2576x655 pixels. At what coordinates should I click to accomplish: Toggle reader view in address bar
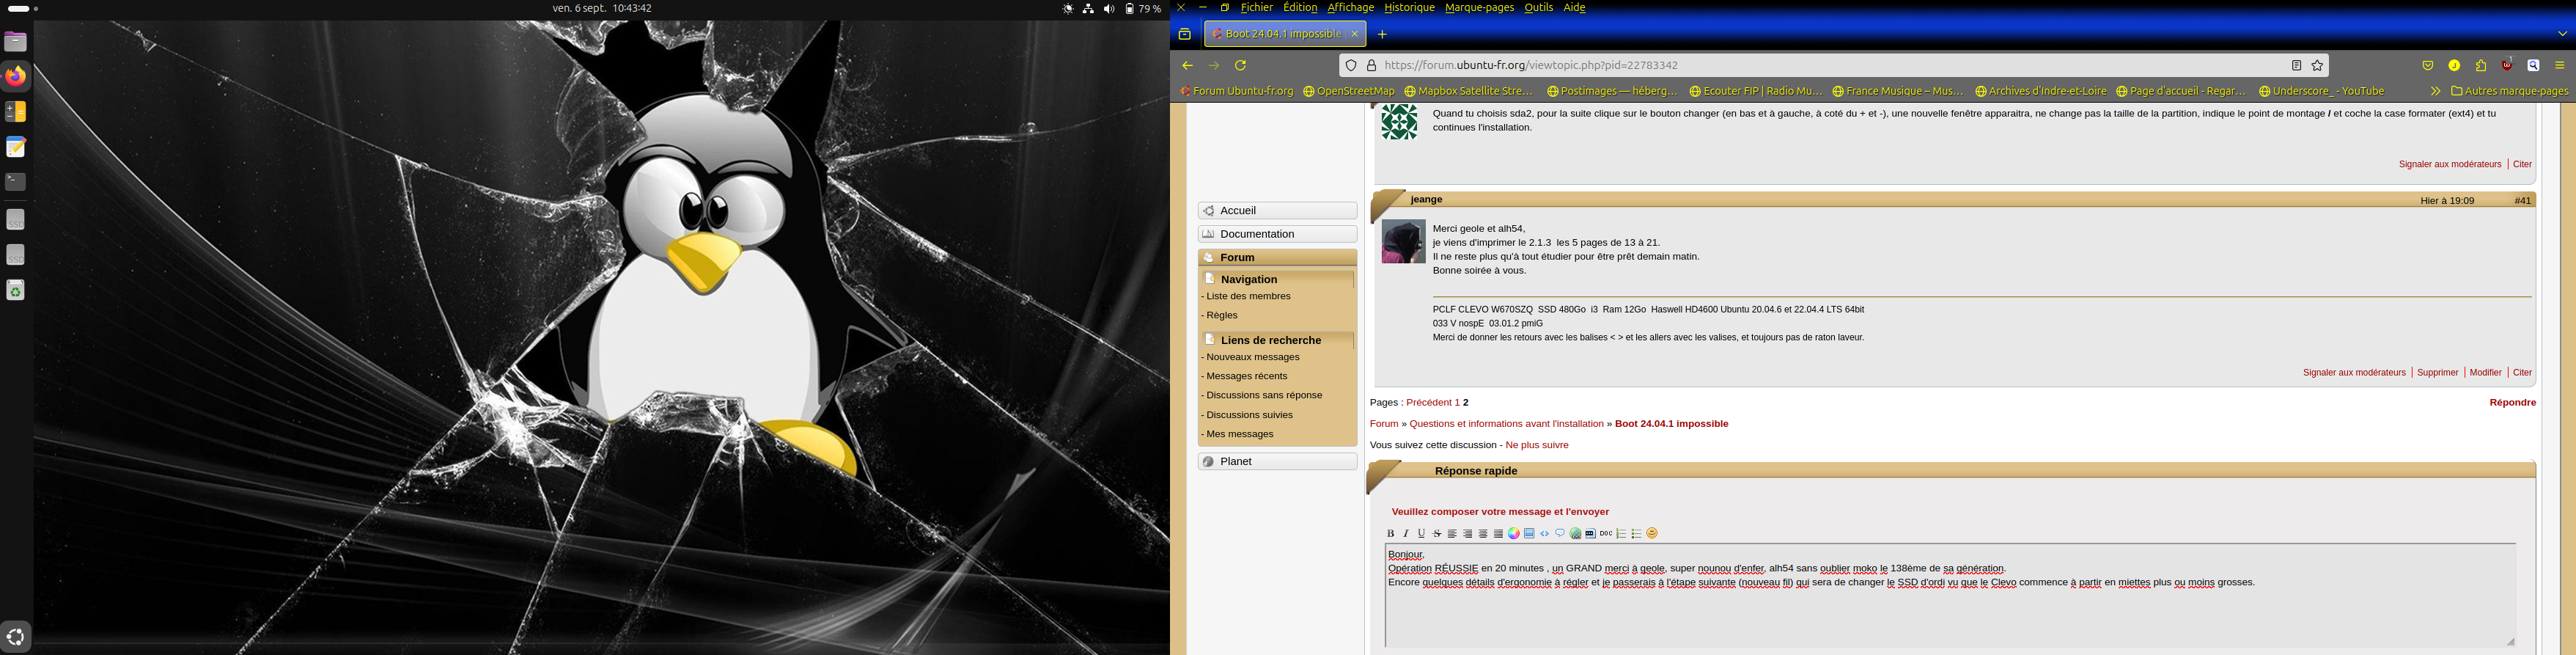pyautogui.click(x=2297, y=66)
